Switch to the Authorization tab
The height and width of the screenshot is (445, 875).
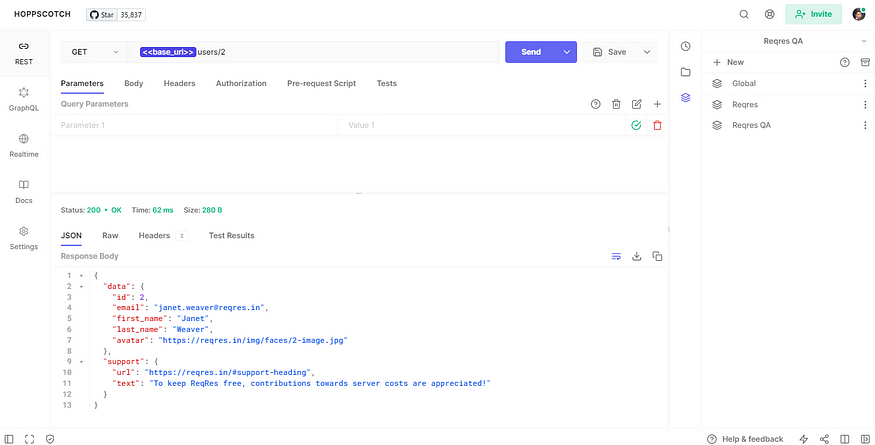(241, 84)
